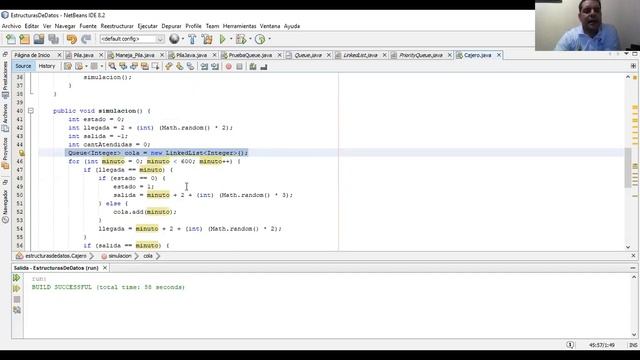Open the Archivo menu

11,26
